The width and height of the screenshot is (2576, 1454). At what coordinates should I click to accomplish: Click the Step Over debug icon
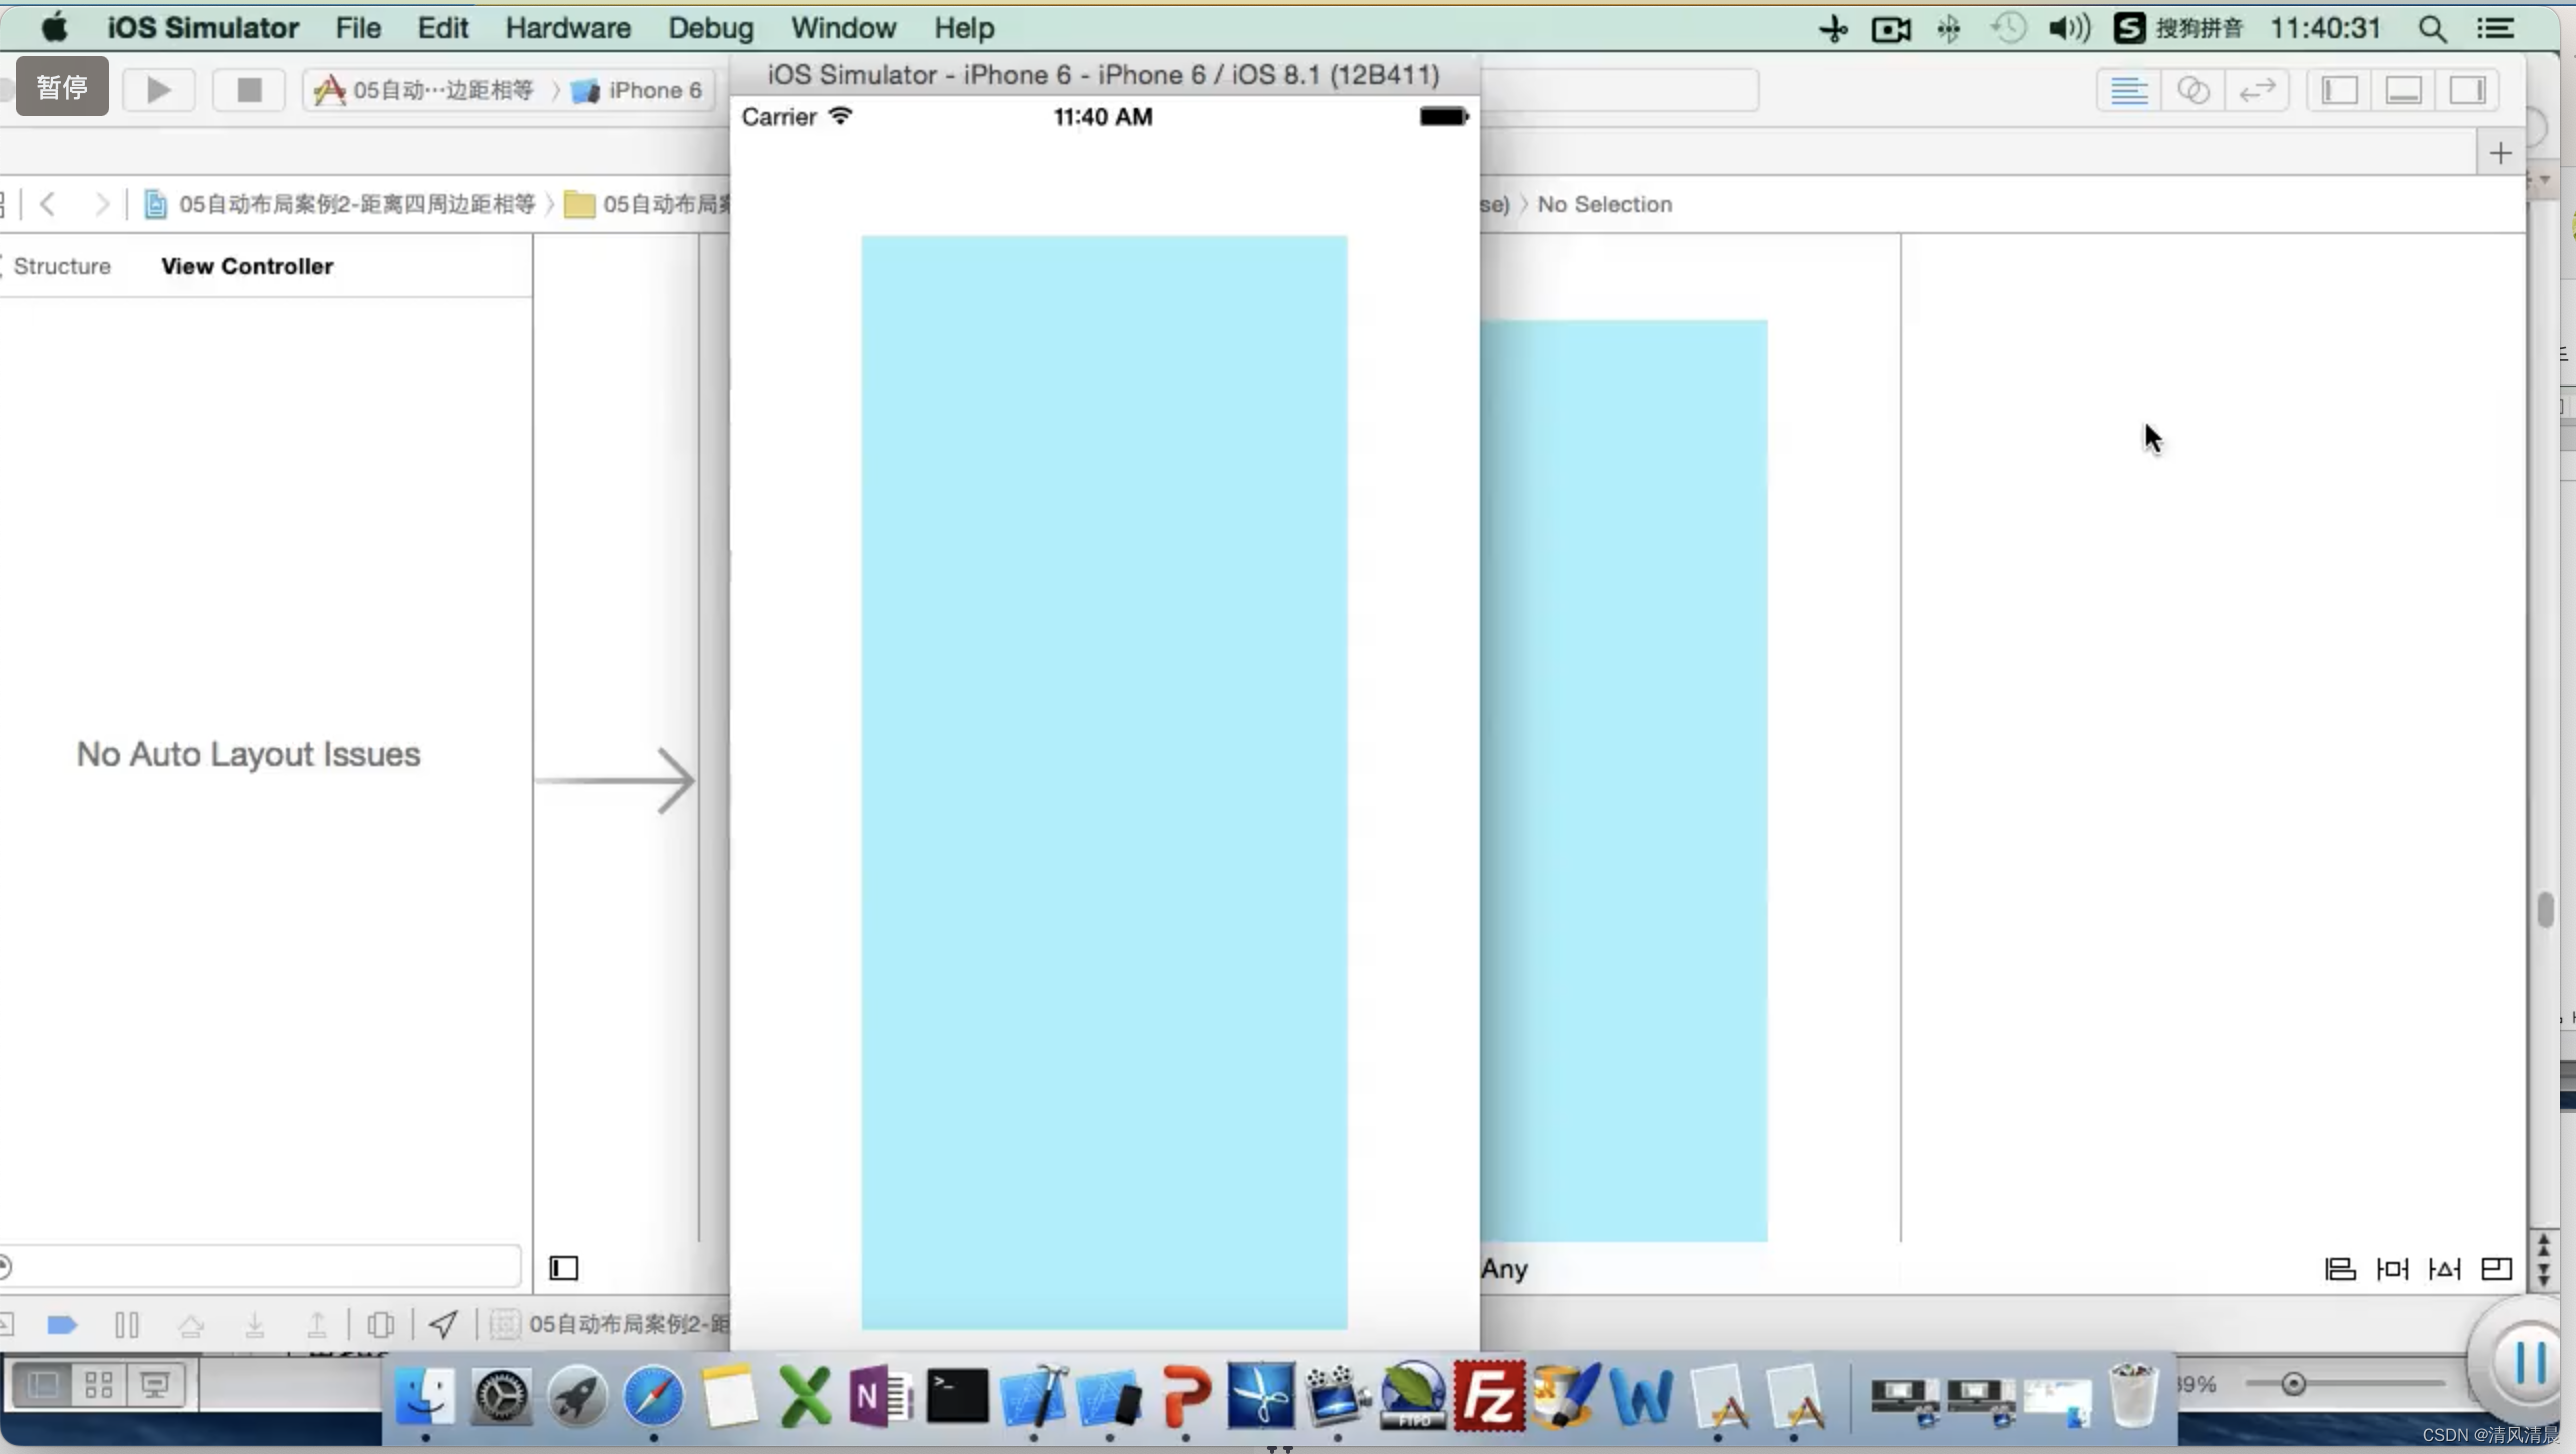tap(191, 1325)
